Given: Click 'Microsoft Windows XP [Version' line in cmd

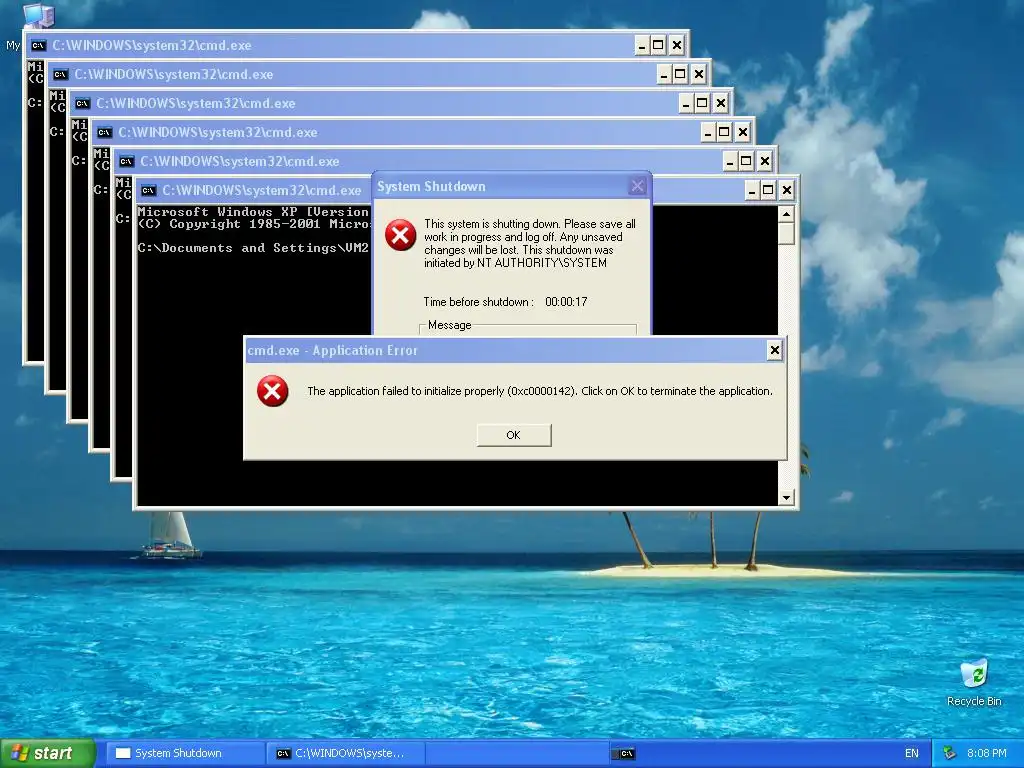Looking at the screenshot, I should 253,212.
